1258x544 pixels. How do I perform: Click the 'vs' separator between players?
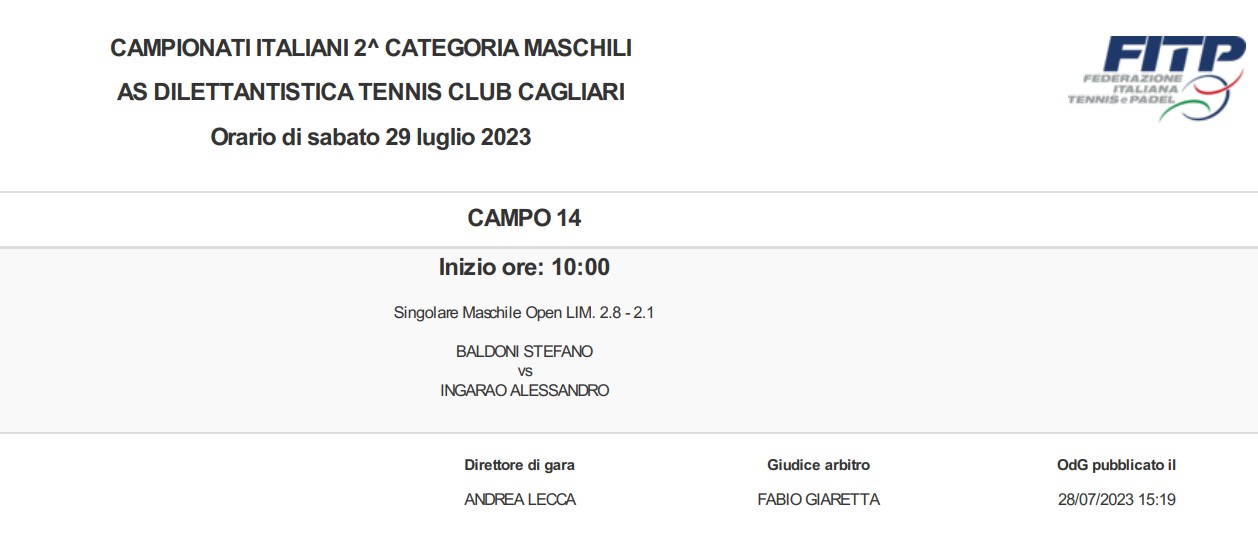coord(525,371)
